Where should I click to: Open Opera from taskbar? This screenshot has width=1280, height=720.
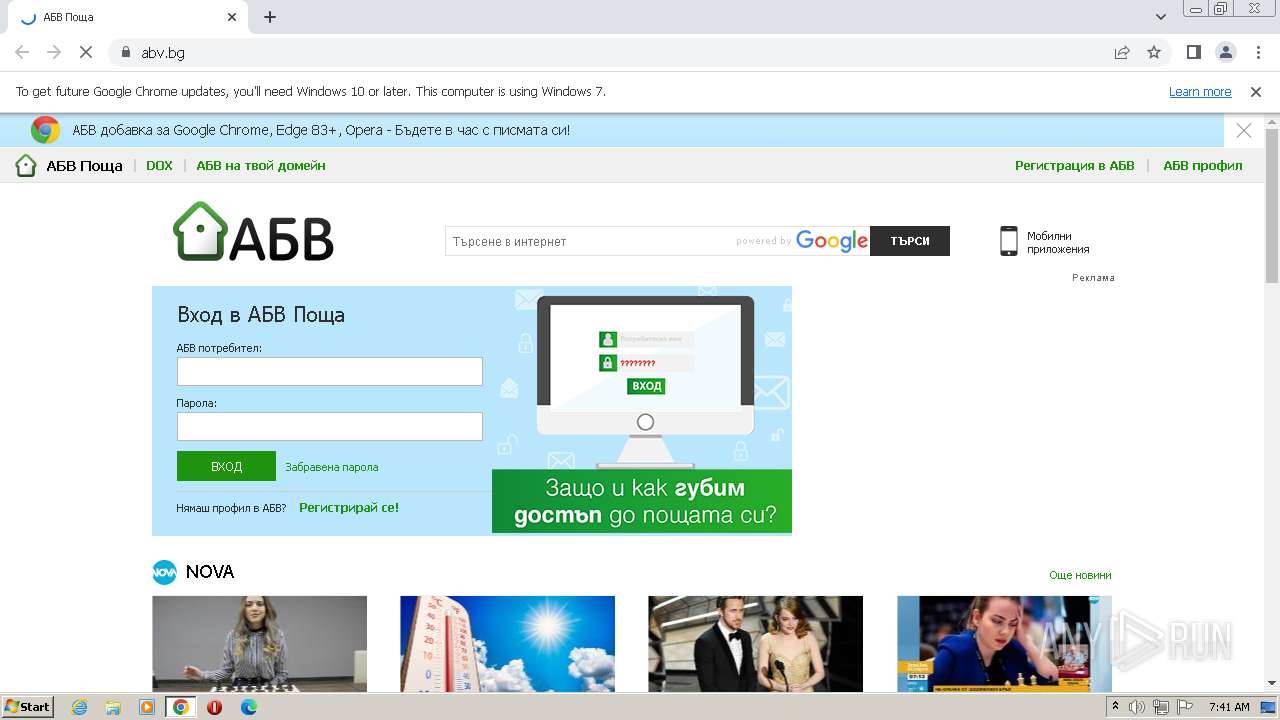(x=215, y=707)
